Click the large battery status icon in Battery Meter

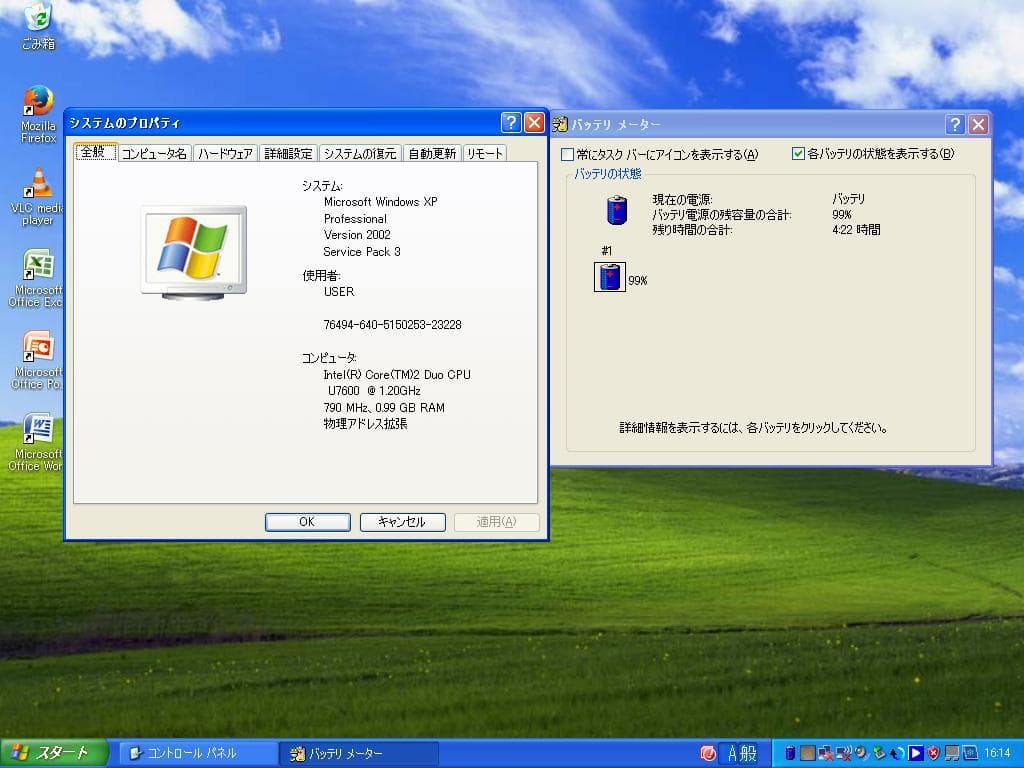click(x=617, y=210)
